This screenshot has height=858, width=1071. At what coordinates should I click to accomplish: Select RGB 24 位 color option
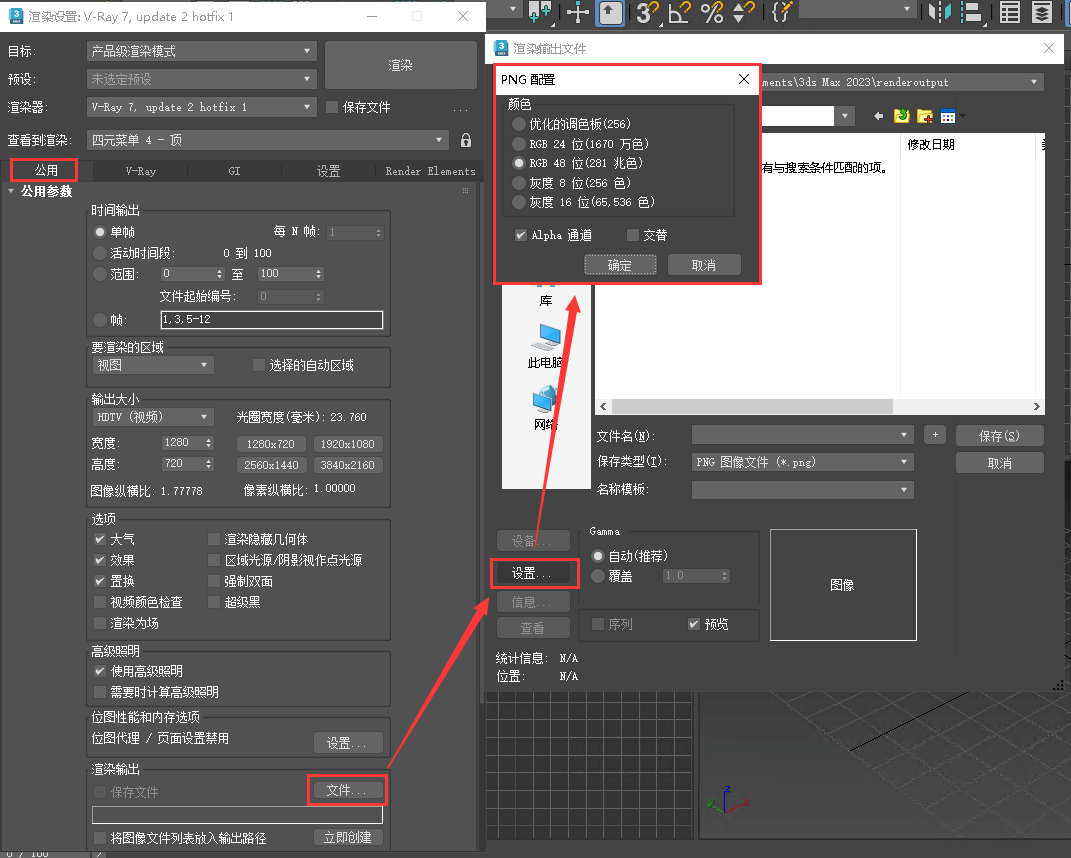[518, 144]
